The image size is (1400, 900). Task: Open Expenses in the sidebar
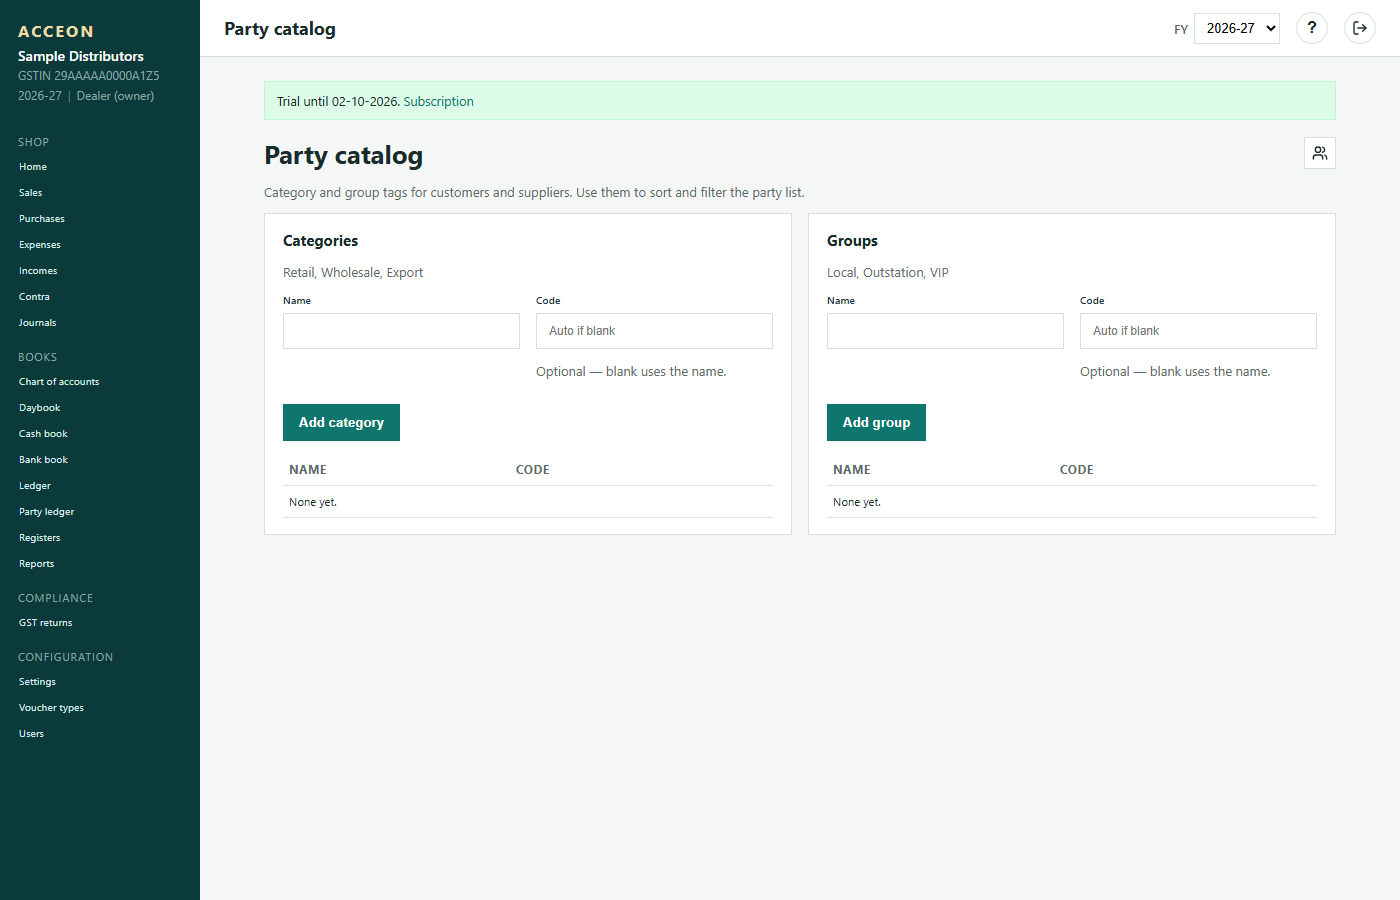pos(40,245)
